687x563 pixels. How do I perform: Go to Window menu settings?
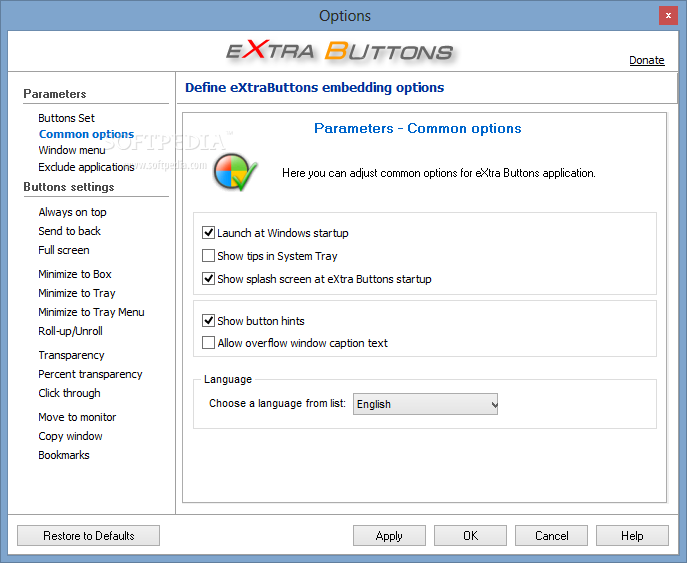[72, 150]
